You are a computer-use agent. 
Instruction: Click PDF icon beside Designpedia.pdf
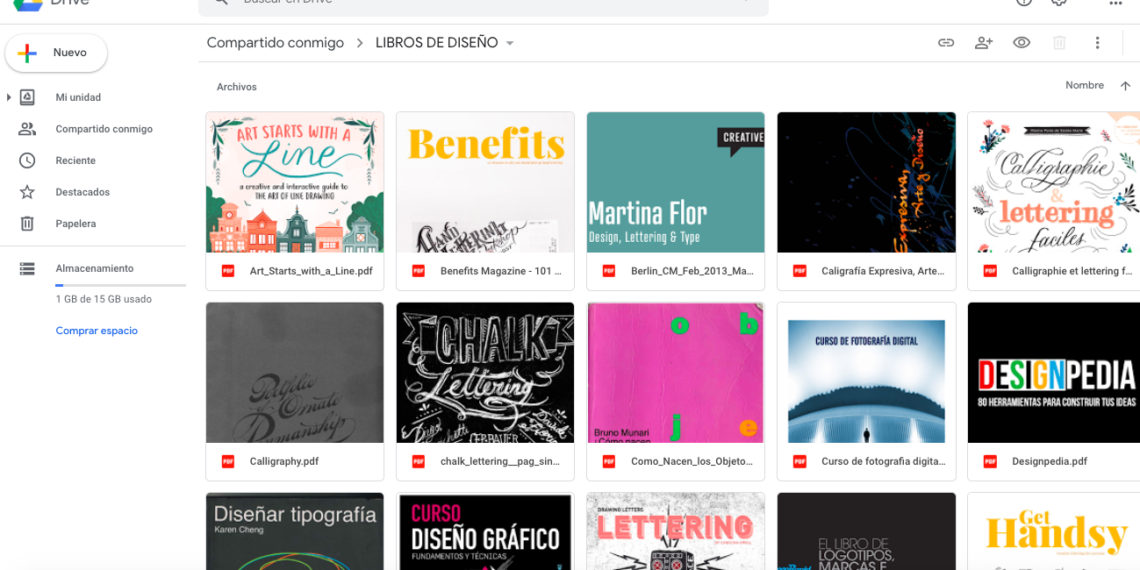990,462
